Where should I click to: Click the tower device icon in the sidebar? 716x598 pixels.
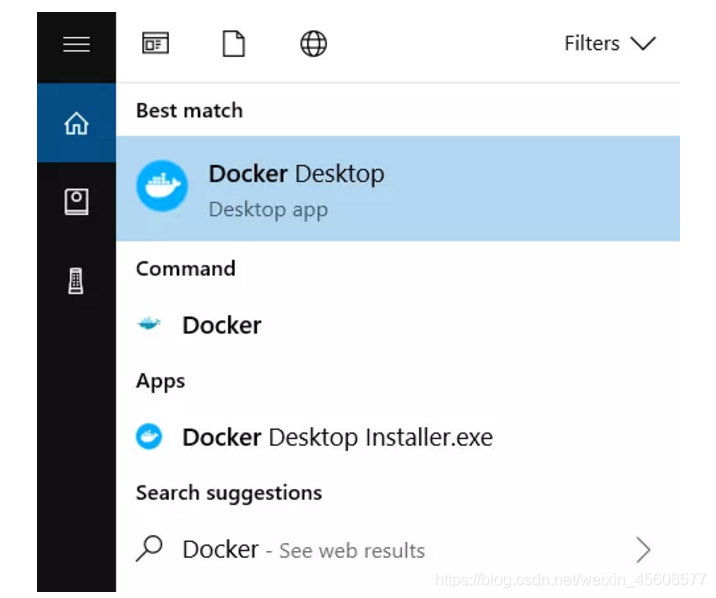click(76, 281)
